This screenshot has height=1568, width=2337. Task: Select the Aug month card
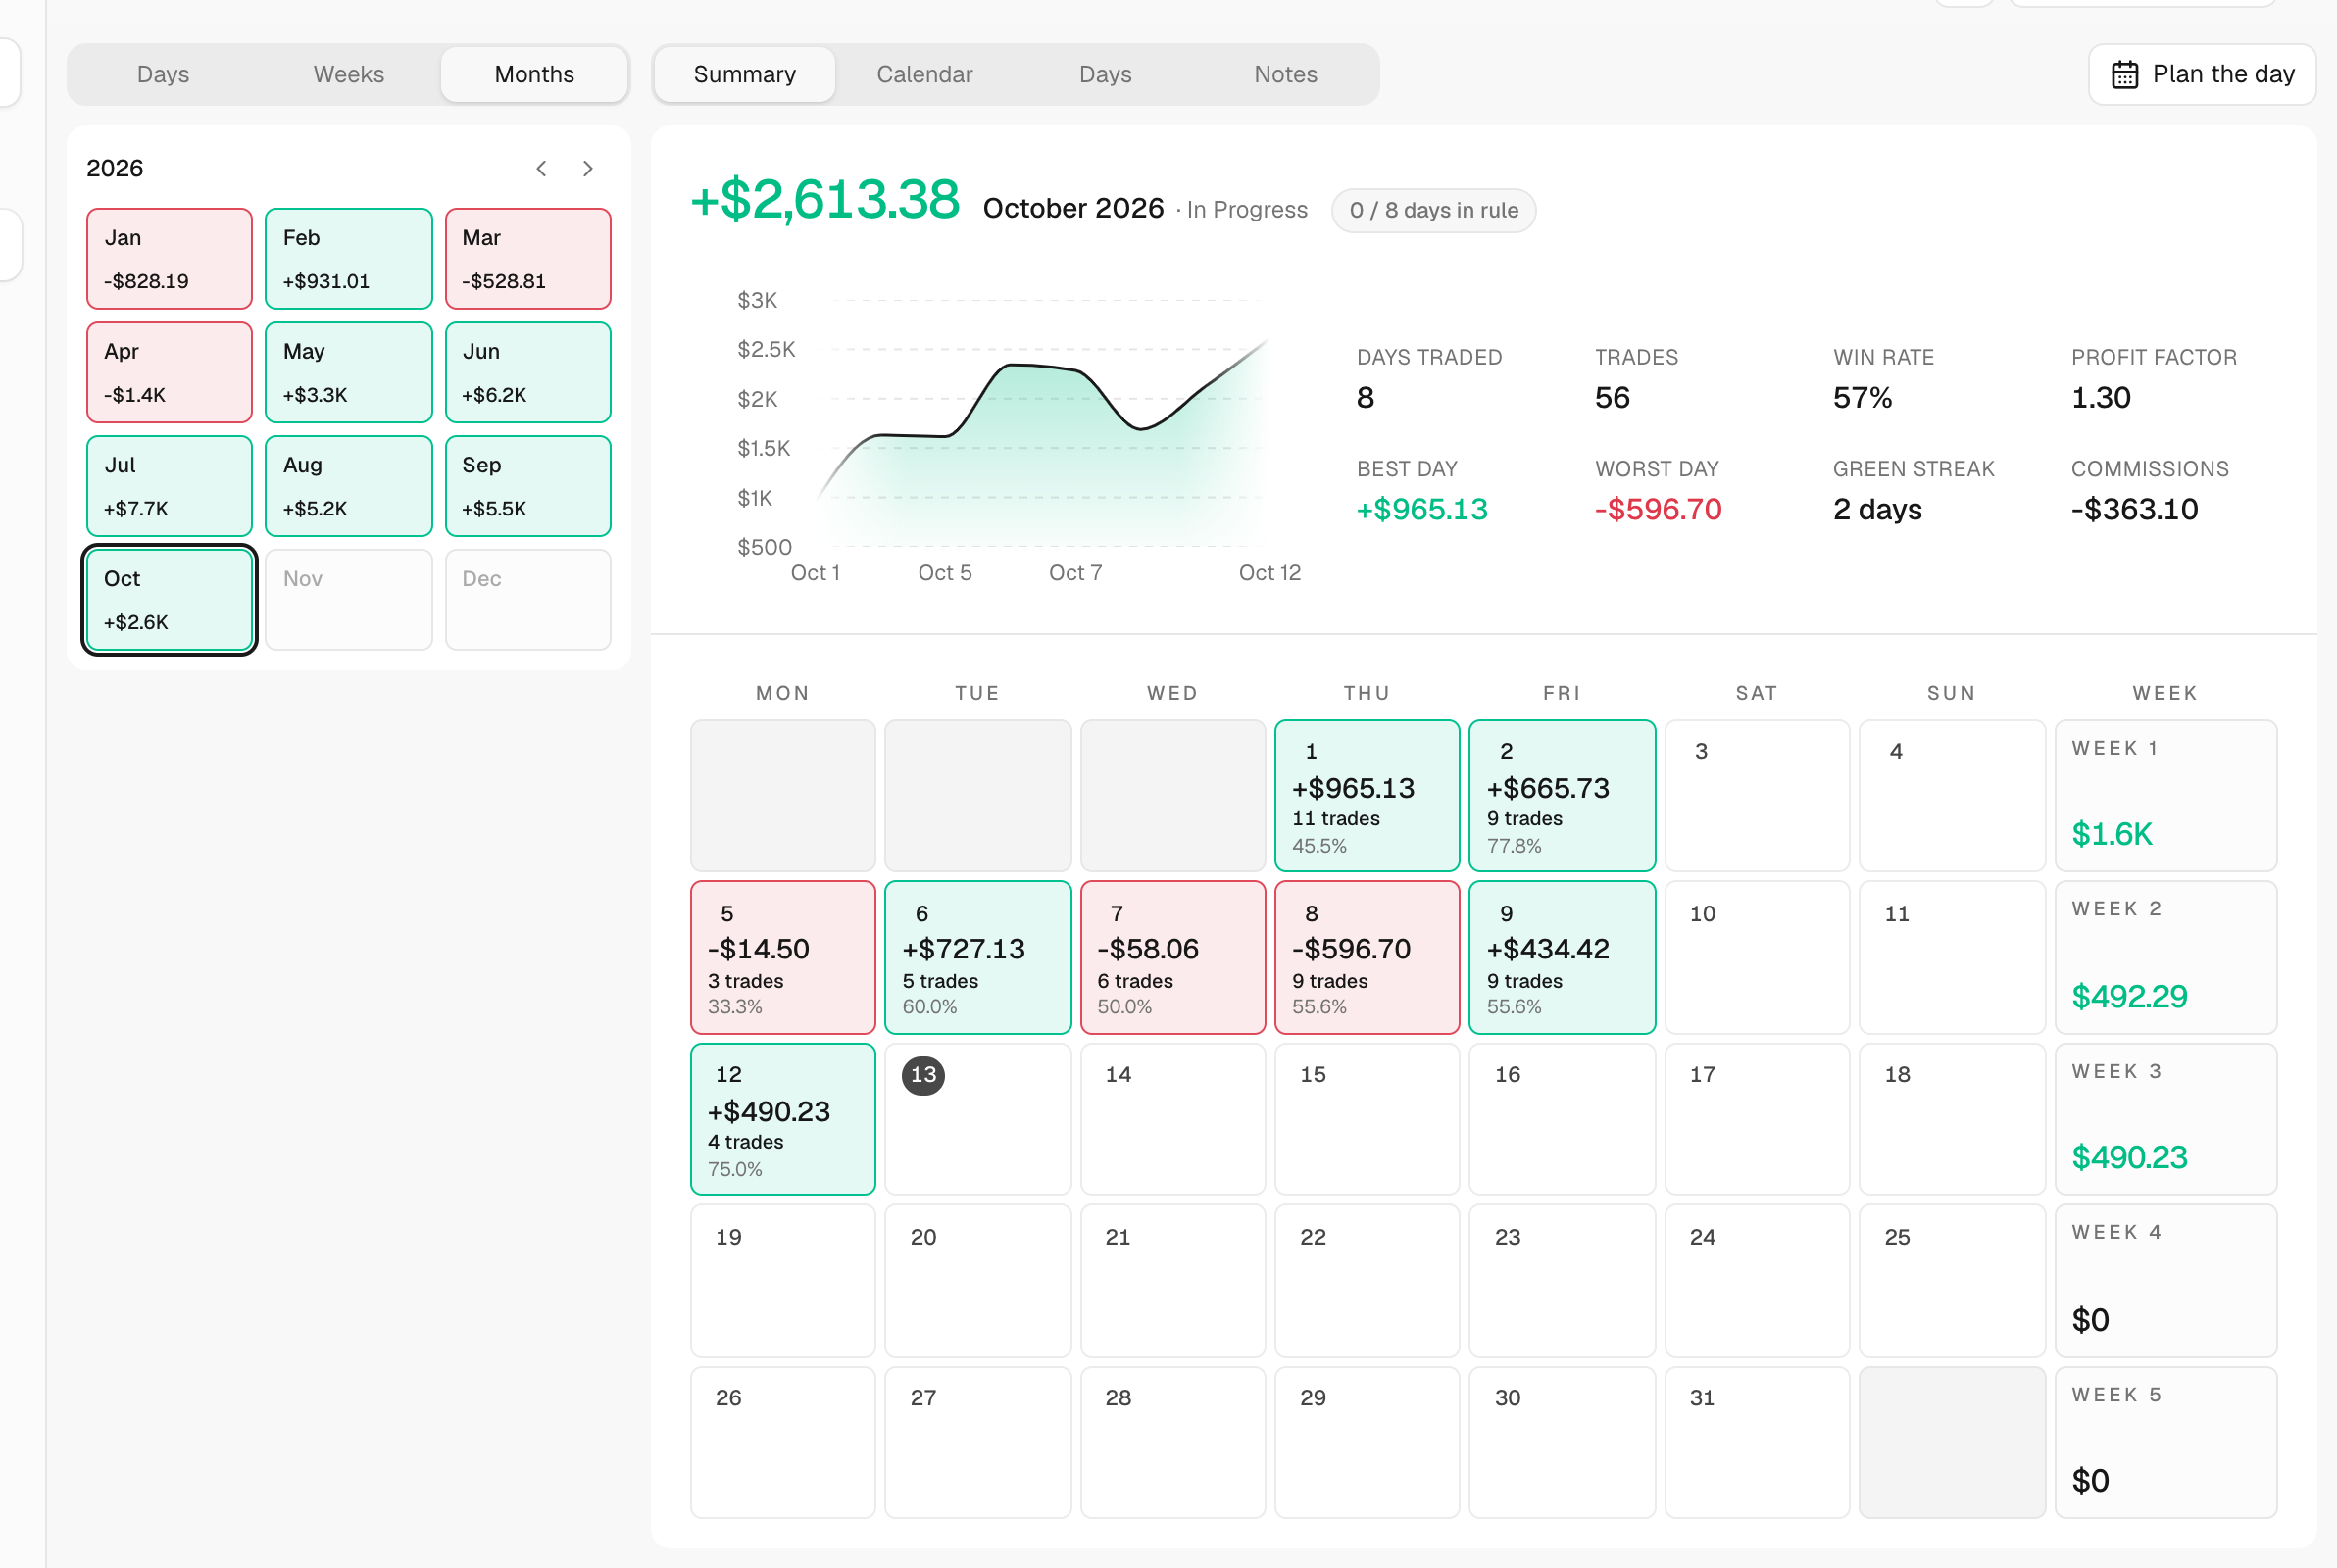coord(348,486)
